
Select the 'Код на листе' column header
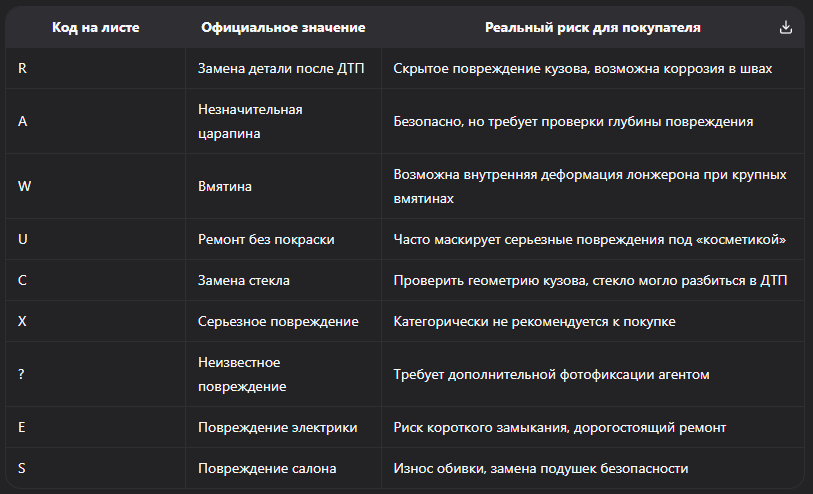point(95,27)
